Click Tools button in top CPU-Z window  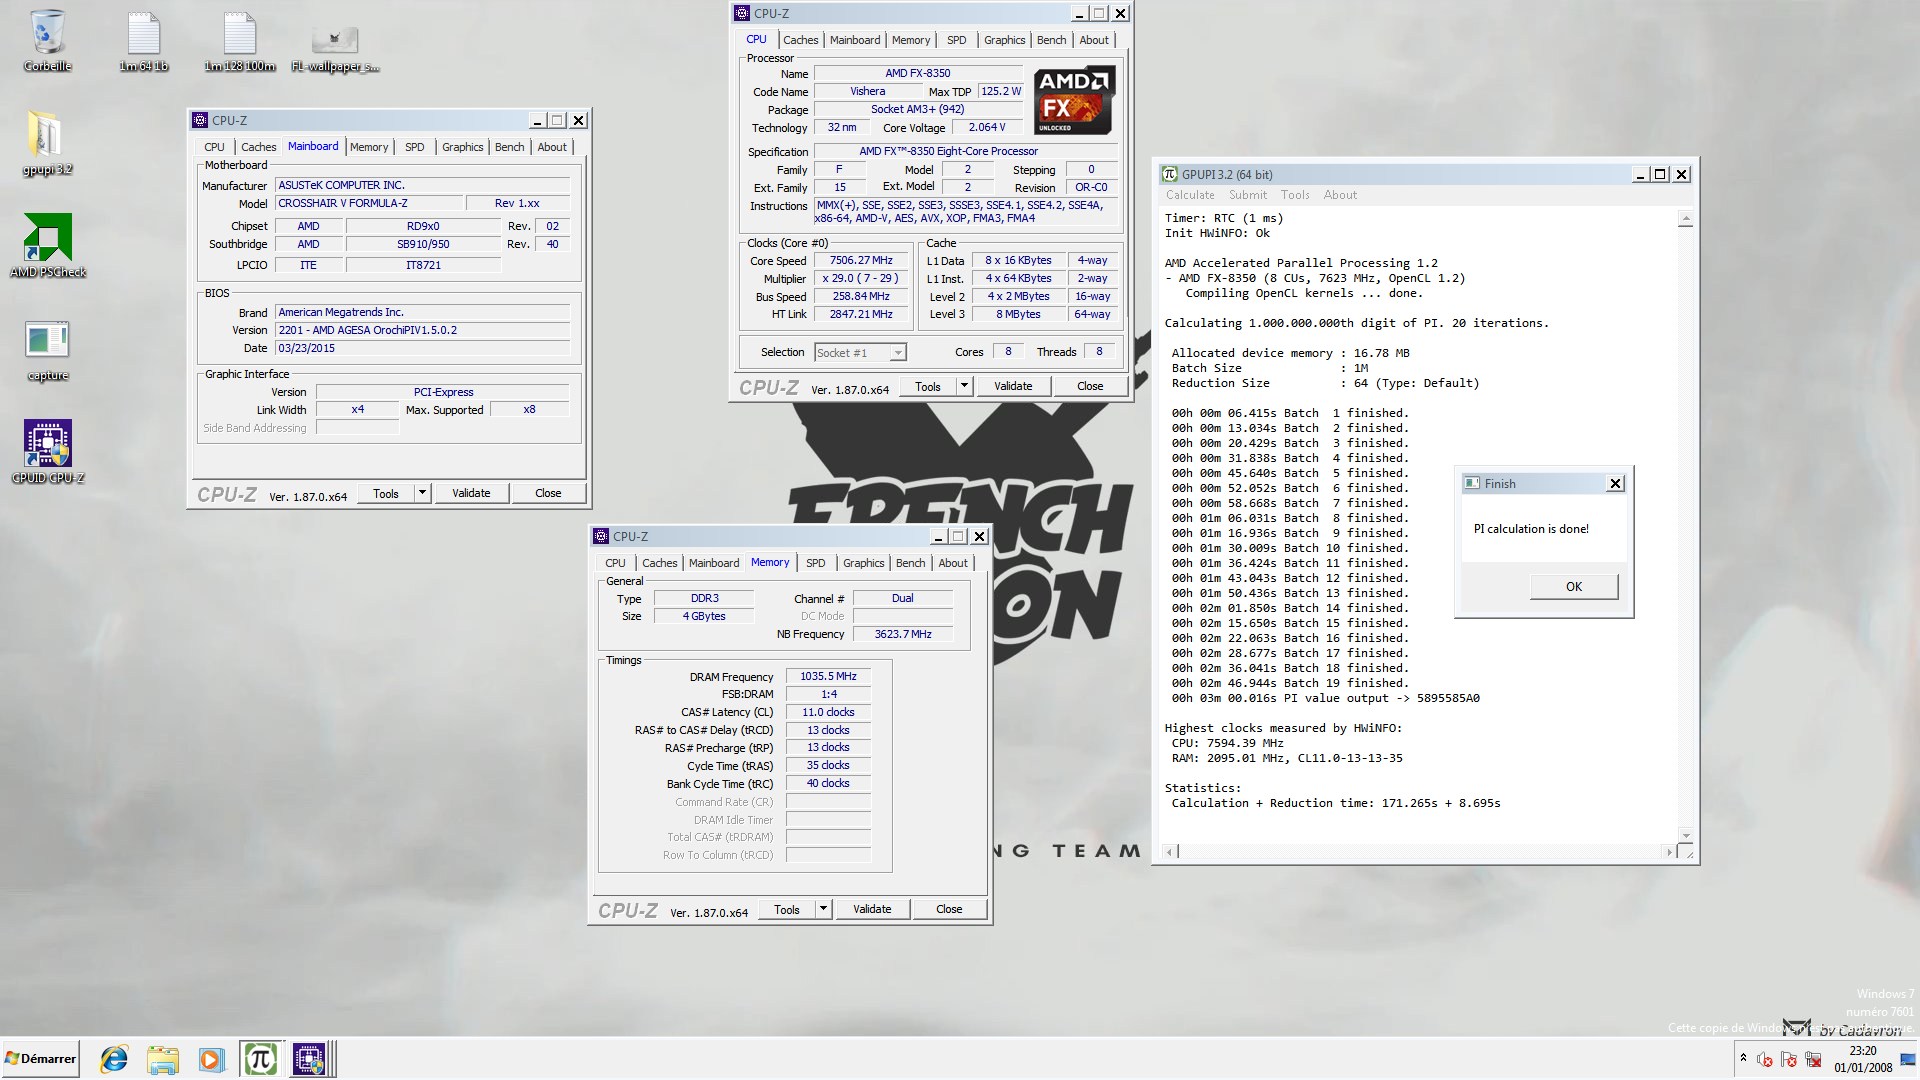928,386
